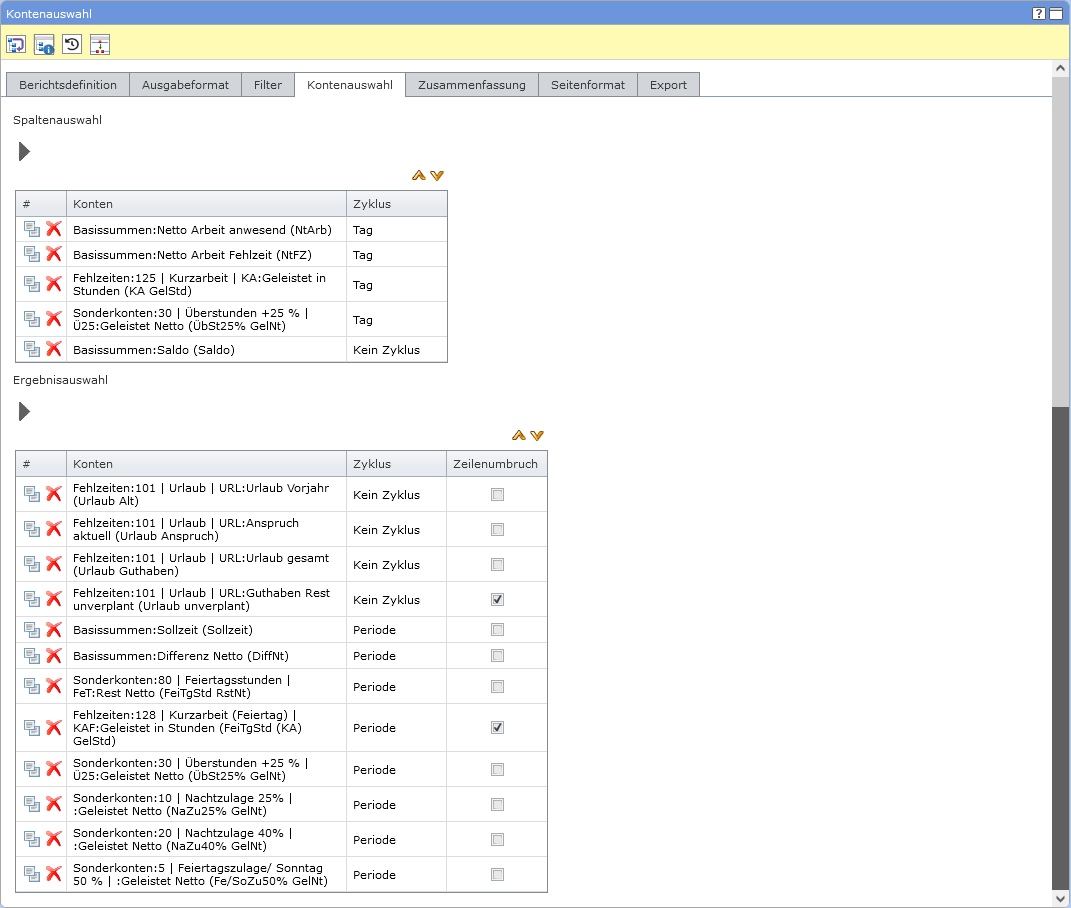Image resolution: width=1071 pixels, height=908 pixels.
Task: Uncheck Zeilenumbruch for Guthaben Rest unverplant
Action: (497, 600)
